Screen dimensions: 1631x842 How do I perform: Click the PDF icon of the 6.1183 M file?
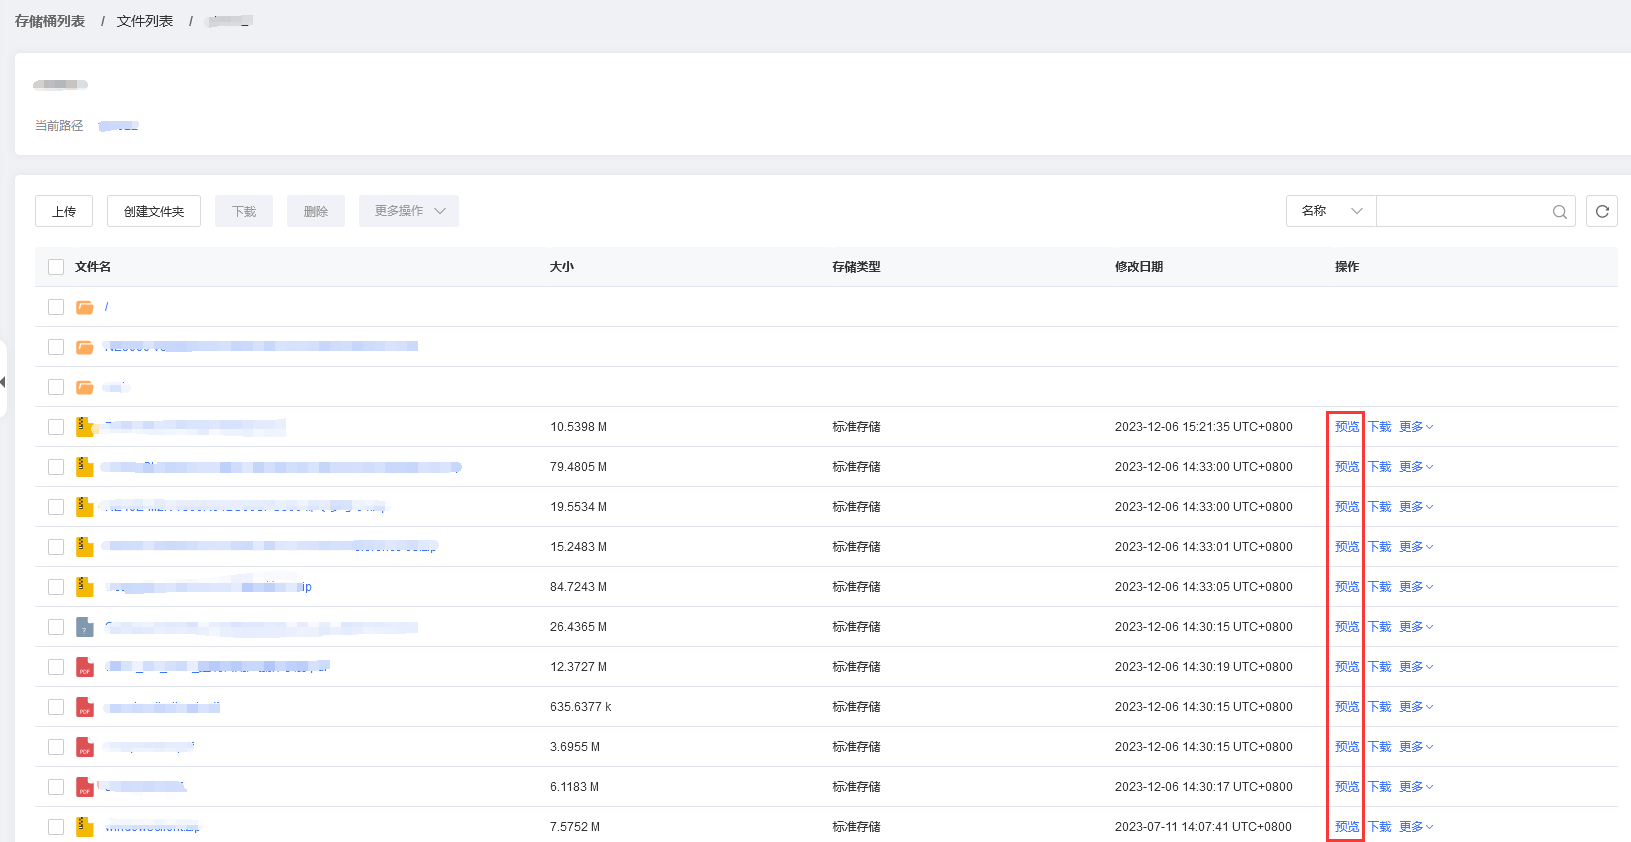(x=85, y=787)
